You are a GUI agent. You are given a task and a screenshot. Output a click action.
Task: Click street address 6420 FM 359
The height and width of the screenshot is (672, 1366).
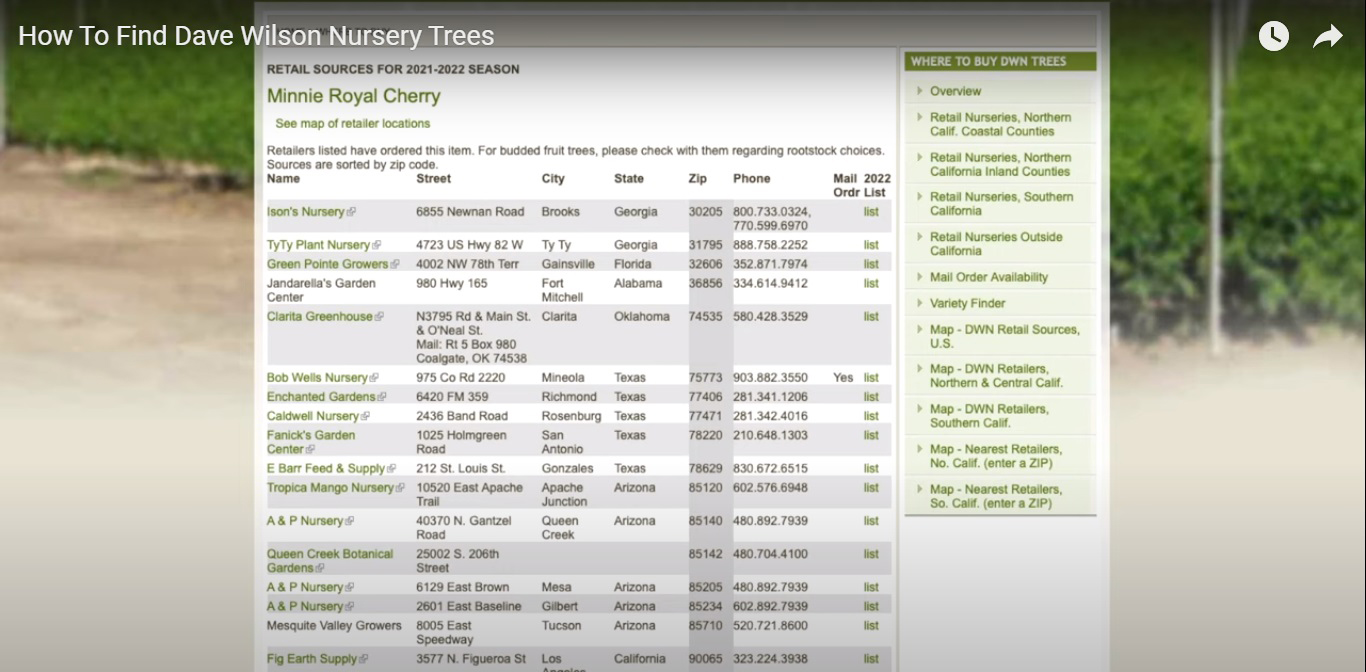pyautogui.click(x=452, y=397)
